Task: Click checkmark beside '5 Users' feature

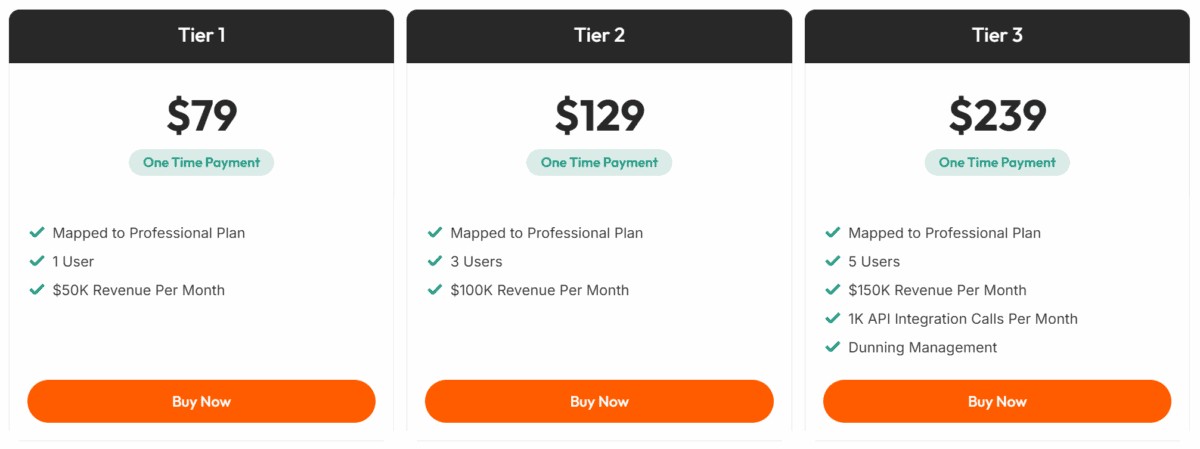Action: [x=833, y=261]
